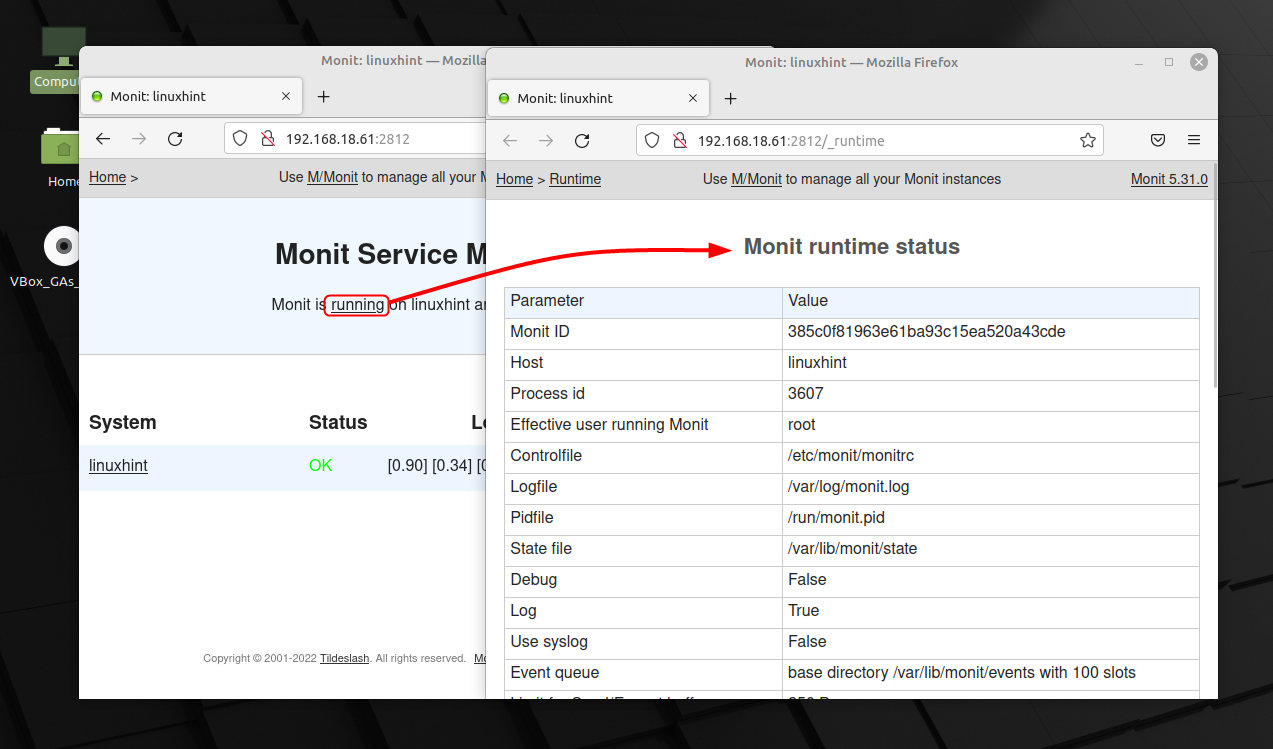This screenshot has width=1273, height=749.
Task: Close the front Firefox window
Action: (1199, 62)
